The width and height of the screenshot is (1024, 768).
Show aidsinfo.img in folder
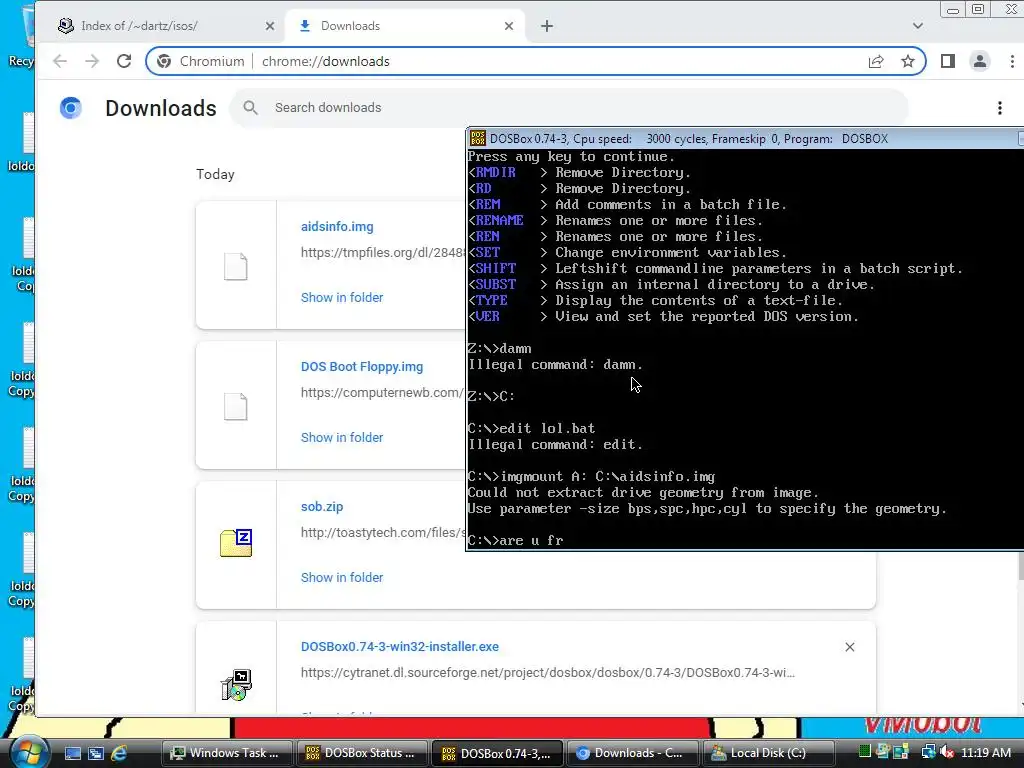(x=342, y=298)
